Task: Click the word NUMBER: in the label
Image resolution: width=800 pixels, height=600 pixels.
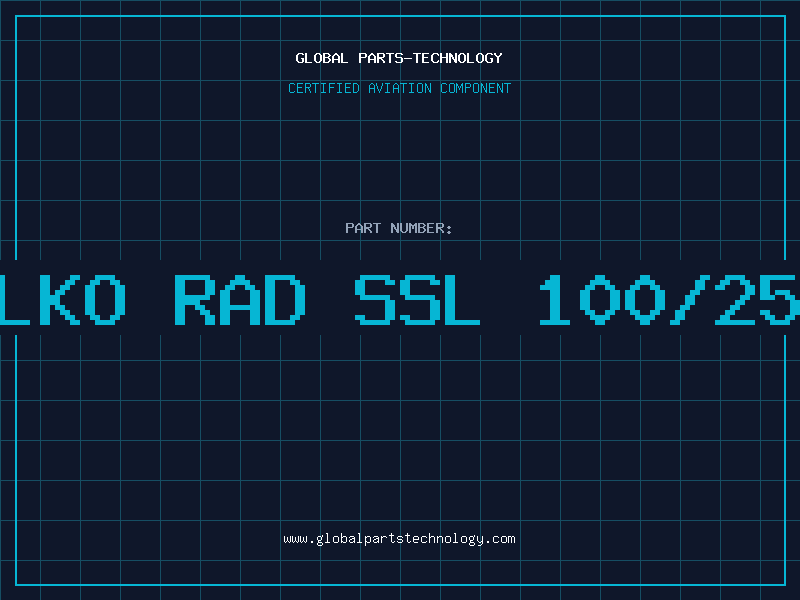Action: coord(421,228)
